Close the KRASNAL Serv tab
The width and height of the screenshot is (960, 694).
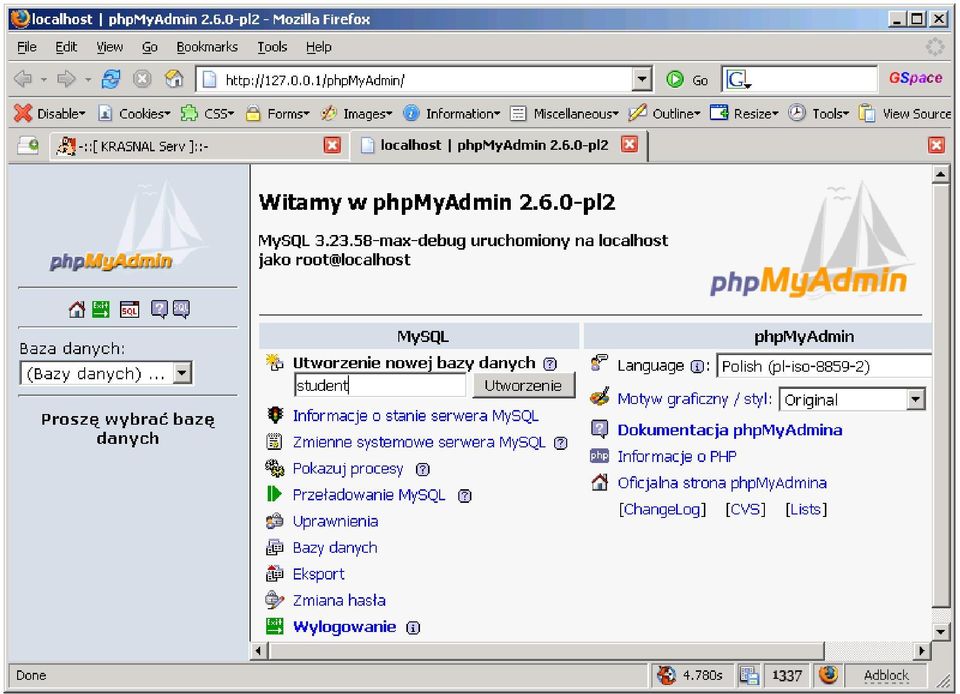332,146
